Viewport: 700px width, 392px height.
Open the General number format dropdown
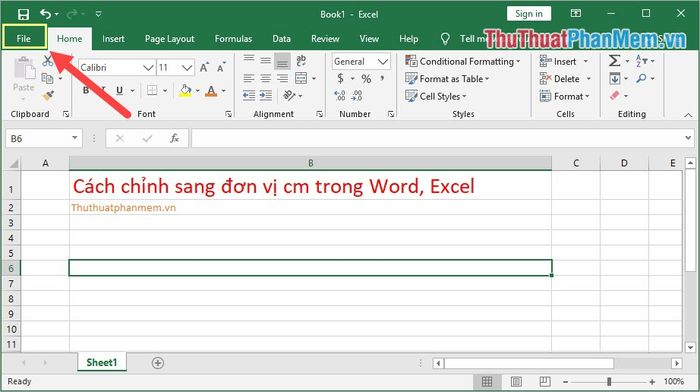tap(383, 61)
